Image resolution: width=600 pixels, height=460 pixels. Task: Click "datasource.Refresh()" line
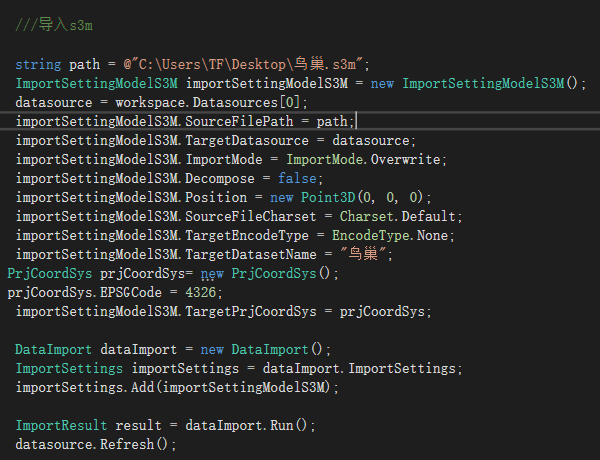tap(96, 444)
